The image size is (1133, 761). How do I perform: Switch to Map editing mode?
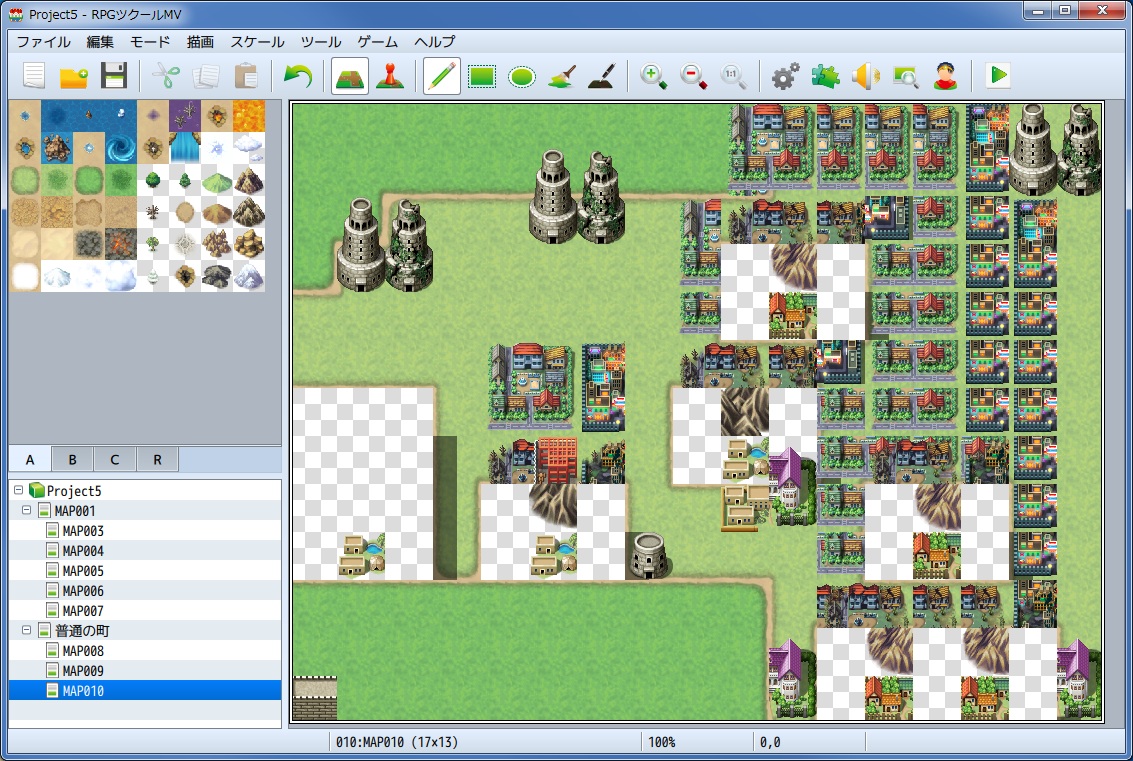pyautogui.click(x=350, y=75)
